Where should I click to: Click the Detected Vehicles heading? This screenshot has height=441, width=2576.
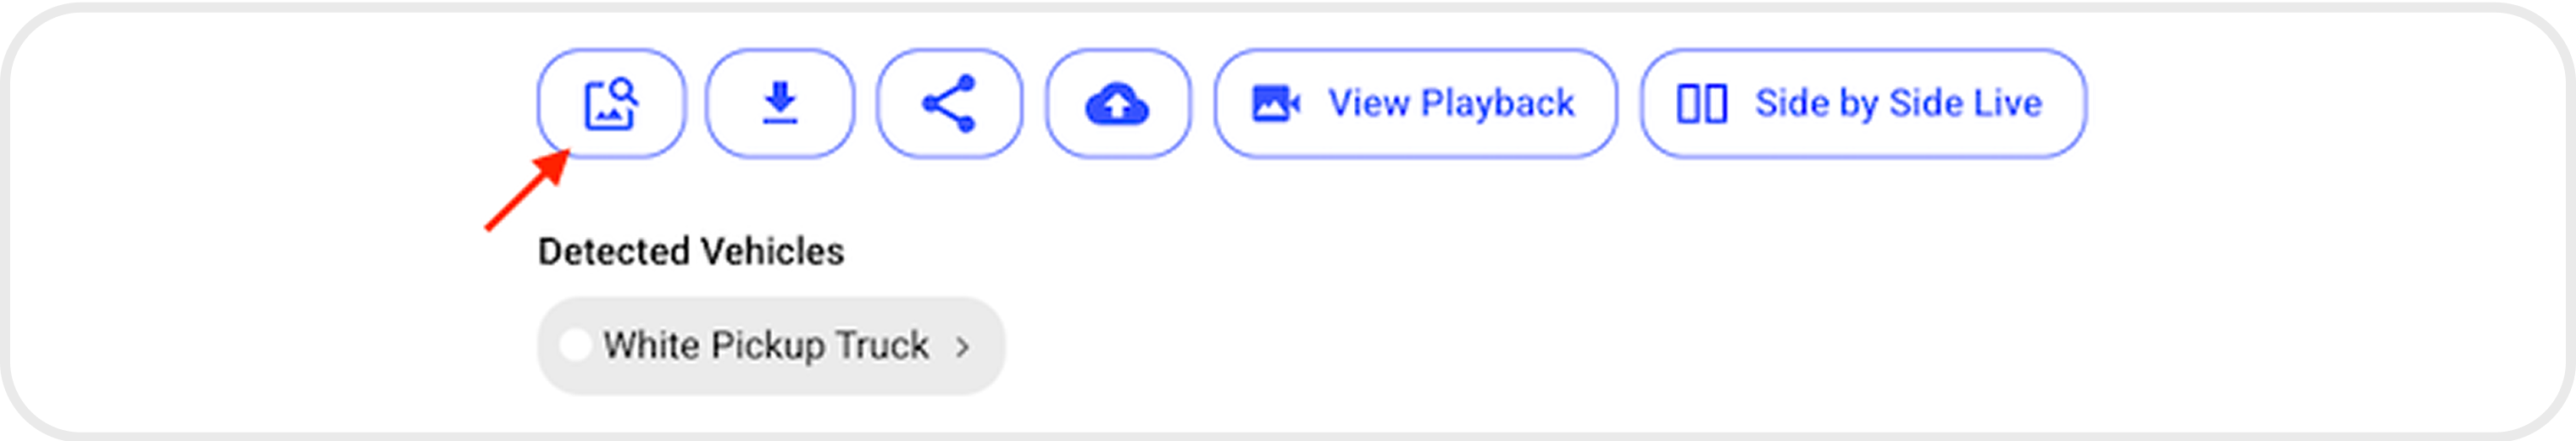click(x=691, y=251)
